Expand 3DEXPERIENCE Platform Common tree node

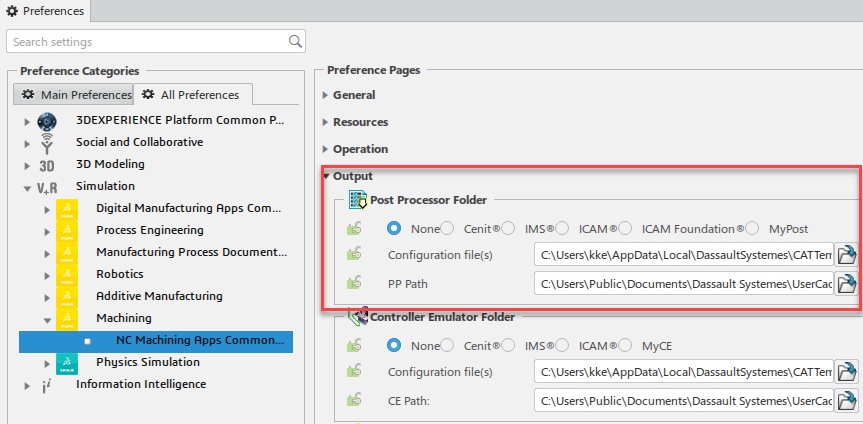coord(27,122)
